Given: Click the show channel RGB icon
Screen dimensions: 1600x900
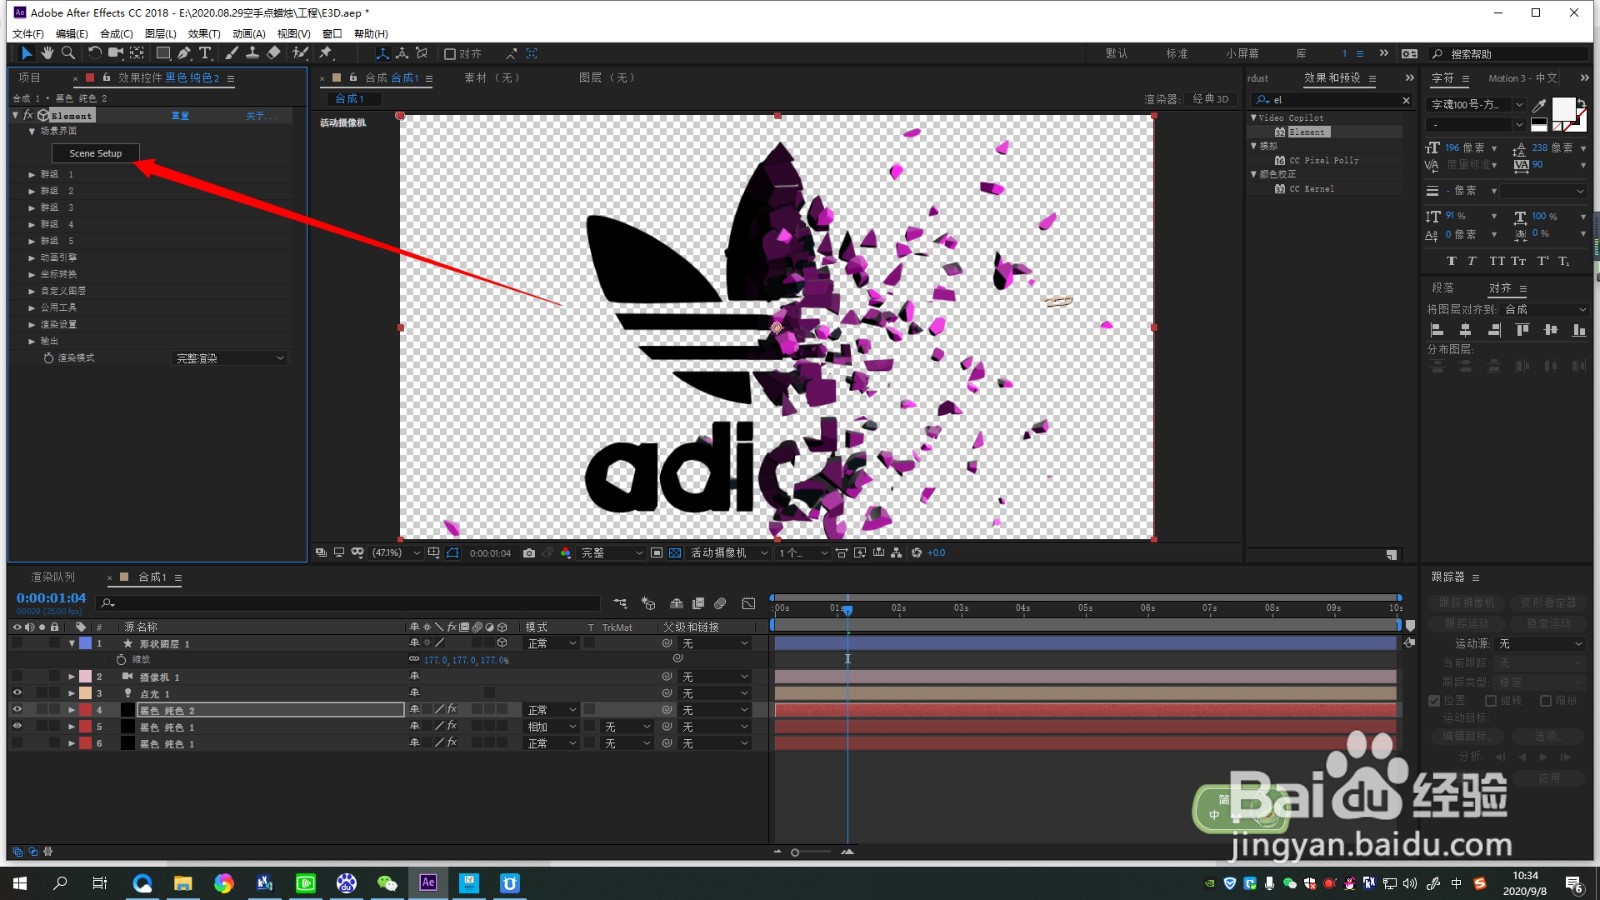Looking at the screenshot, I should (566, 553).
